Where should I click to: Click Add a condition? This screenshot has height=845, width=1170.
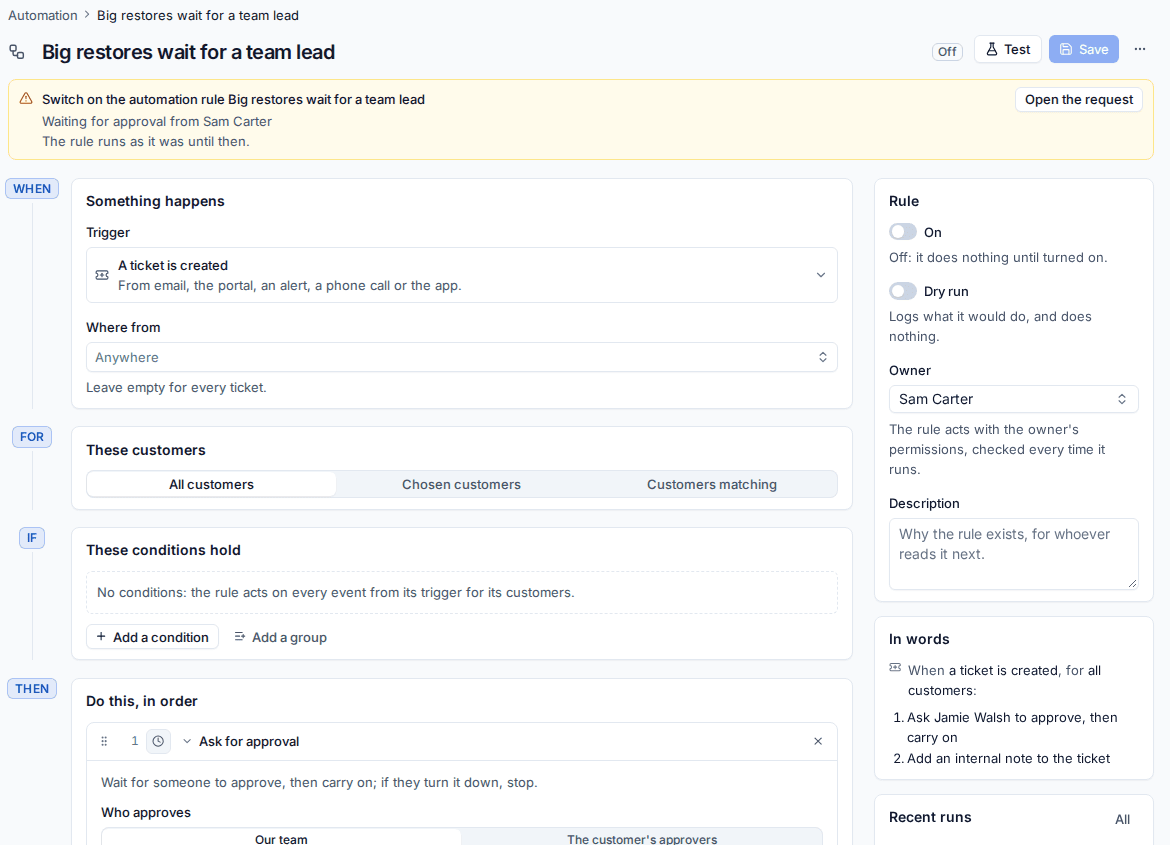152,637
